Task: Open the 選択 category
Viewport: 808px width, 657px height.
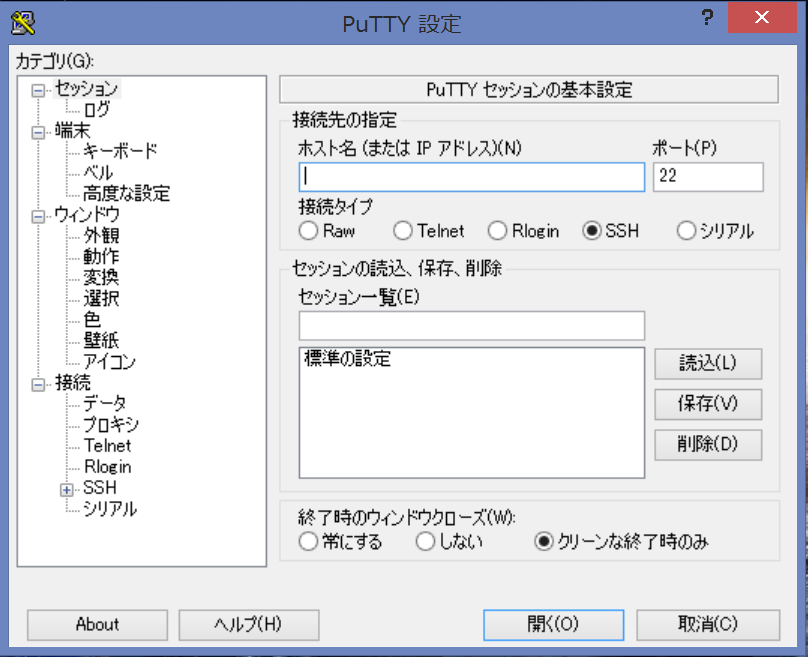Action: pyautogui.click(x=102, y=298)
